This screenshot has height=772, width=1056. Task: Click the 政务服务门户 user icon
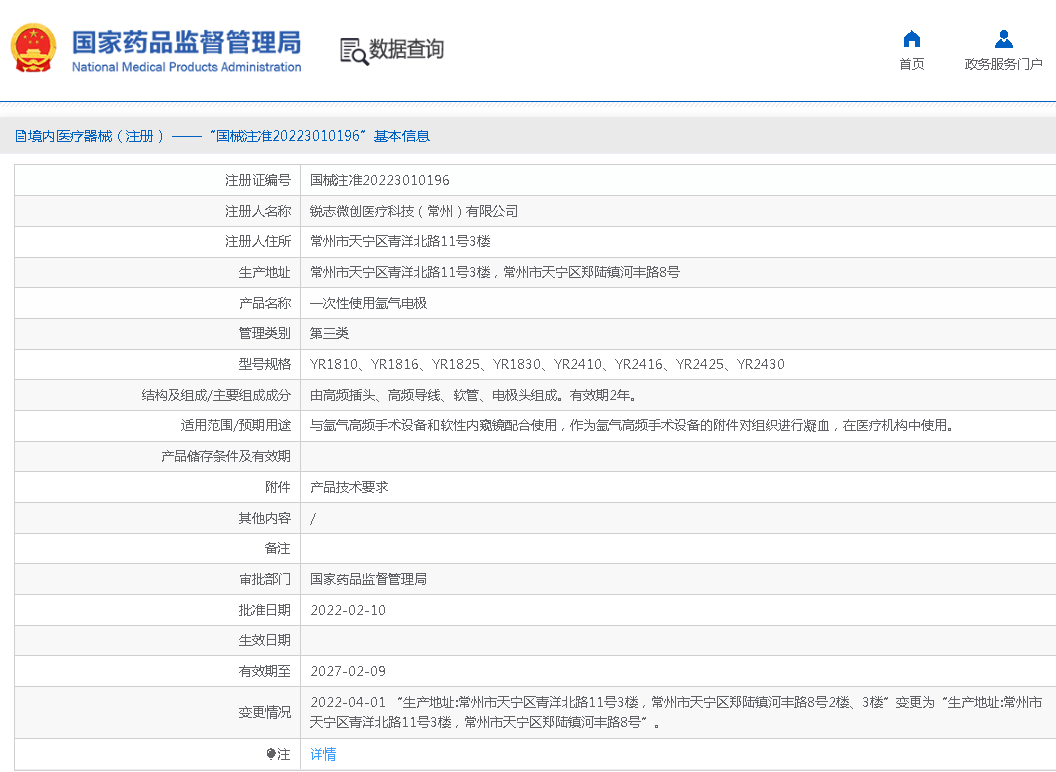pos(1003,39)
